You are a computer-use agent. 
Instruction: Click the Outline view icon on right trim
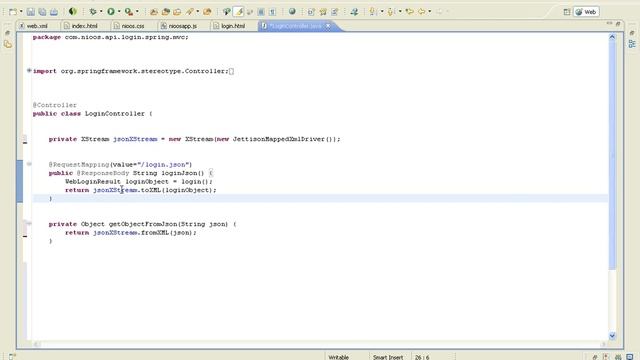pos(632,44)
